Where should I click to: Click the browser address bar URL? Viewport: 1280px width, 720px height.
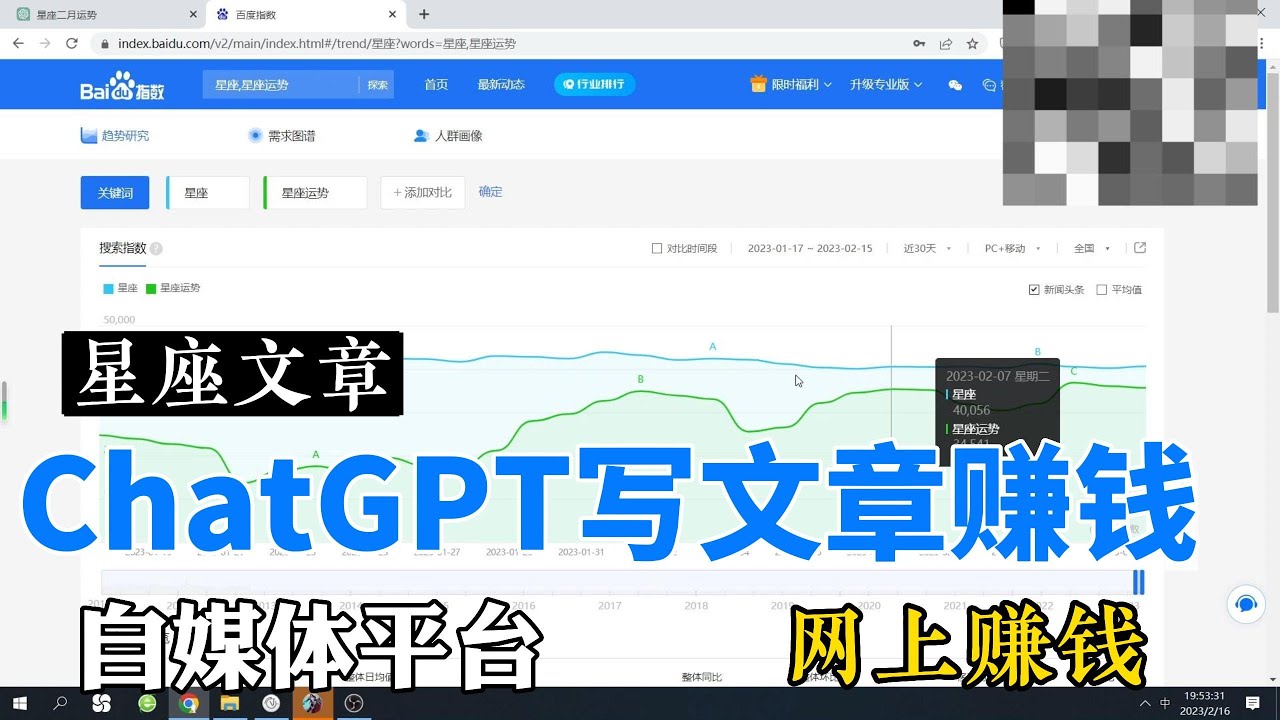click(317, 44)
